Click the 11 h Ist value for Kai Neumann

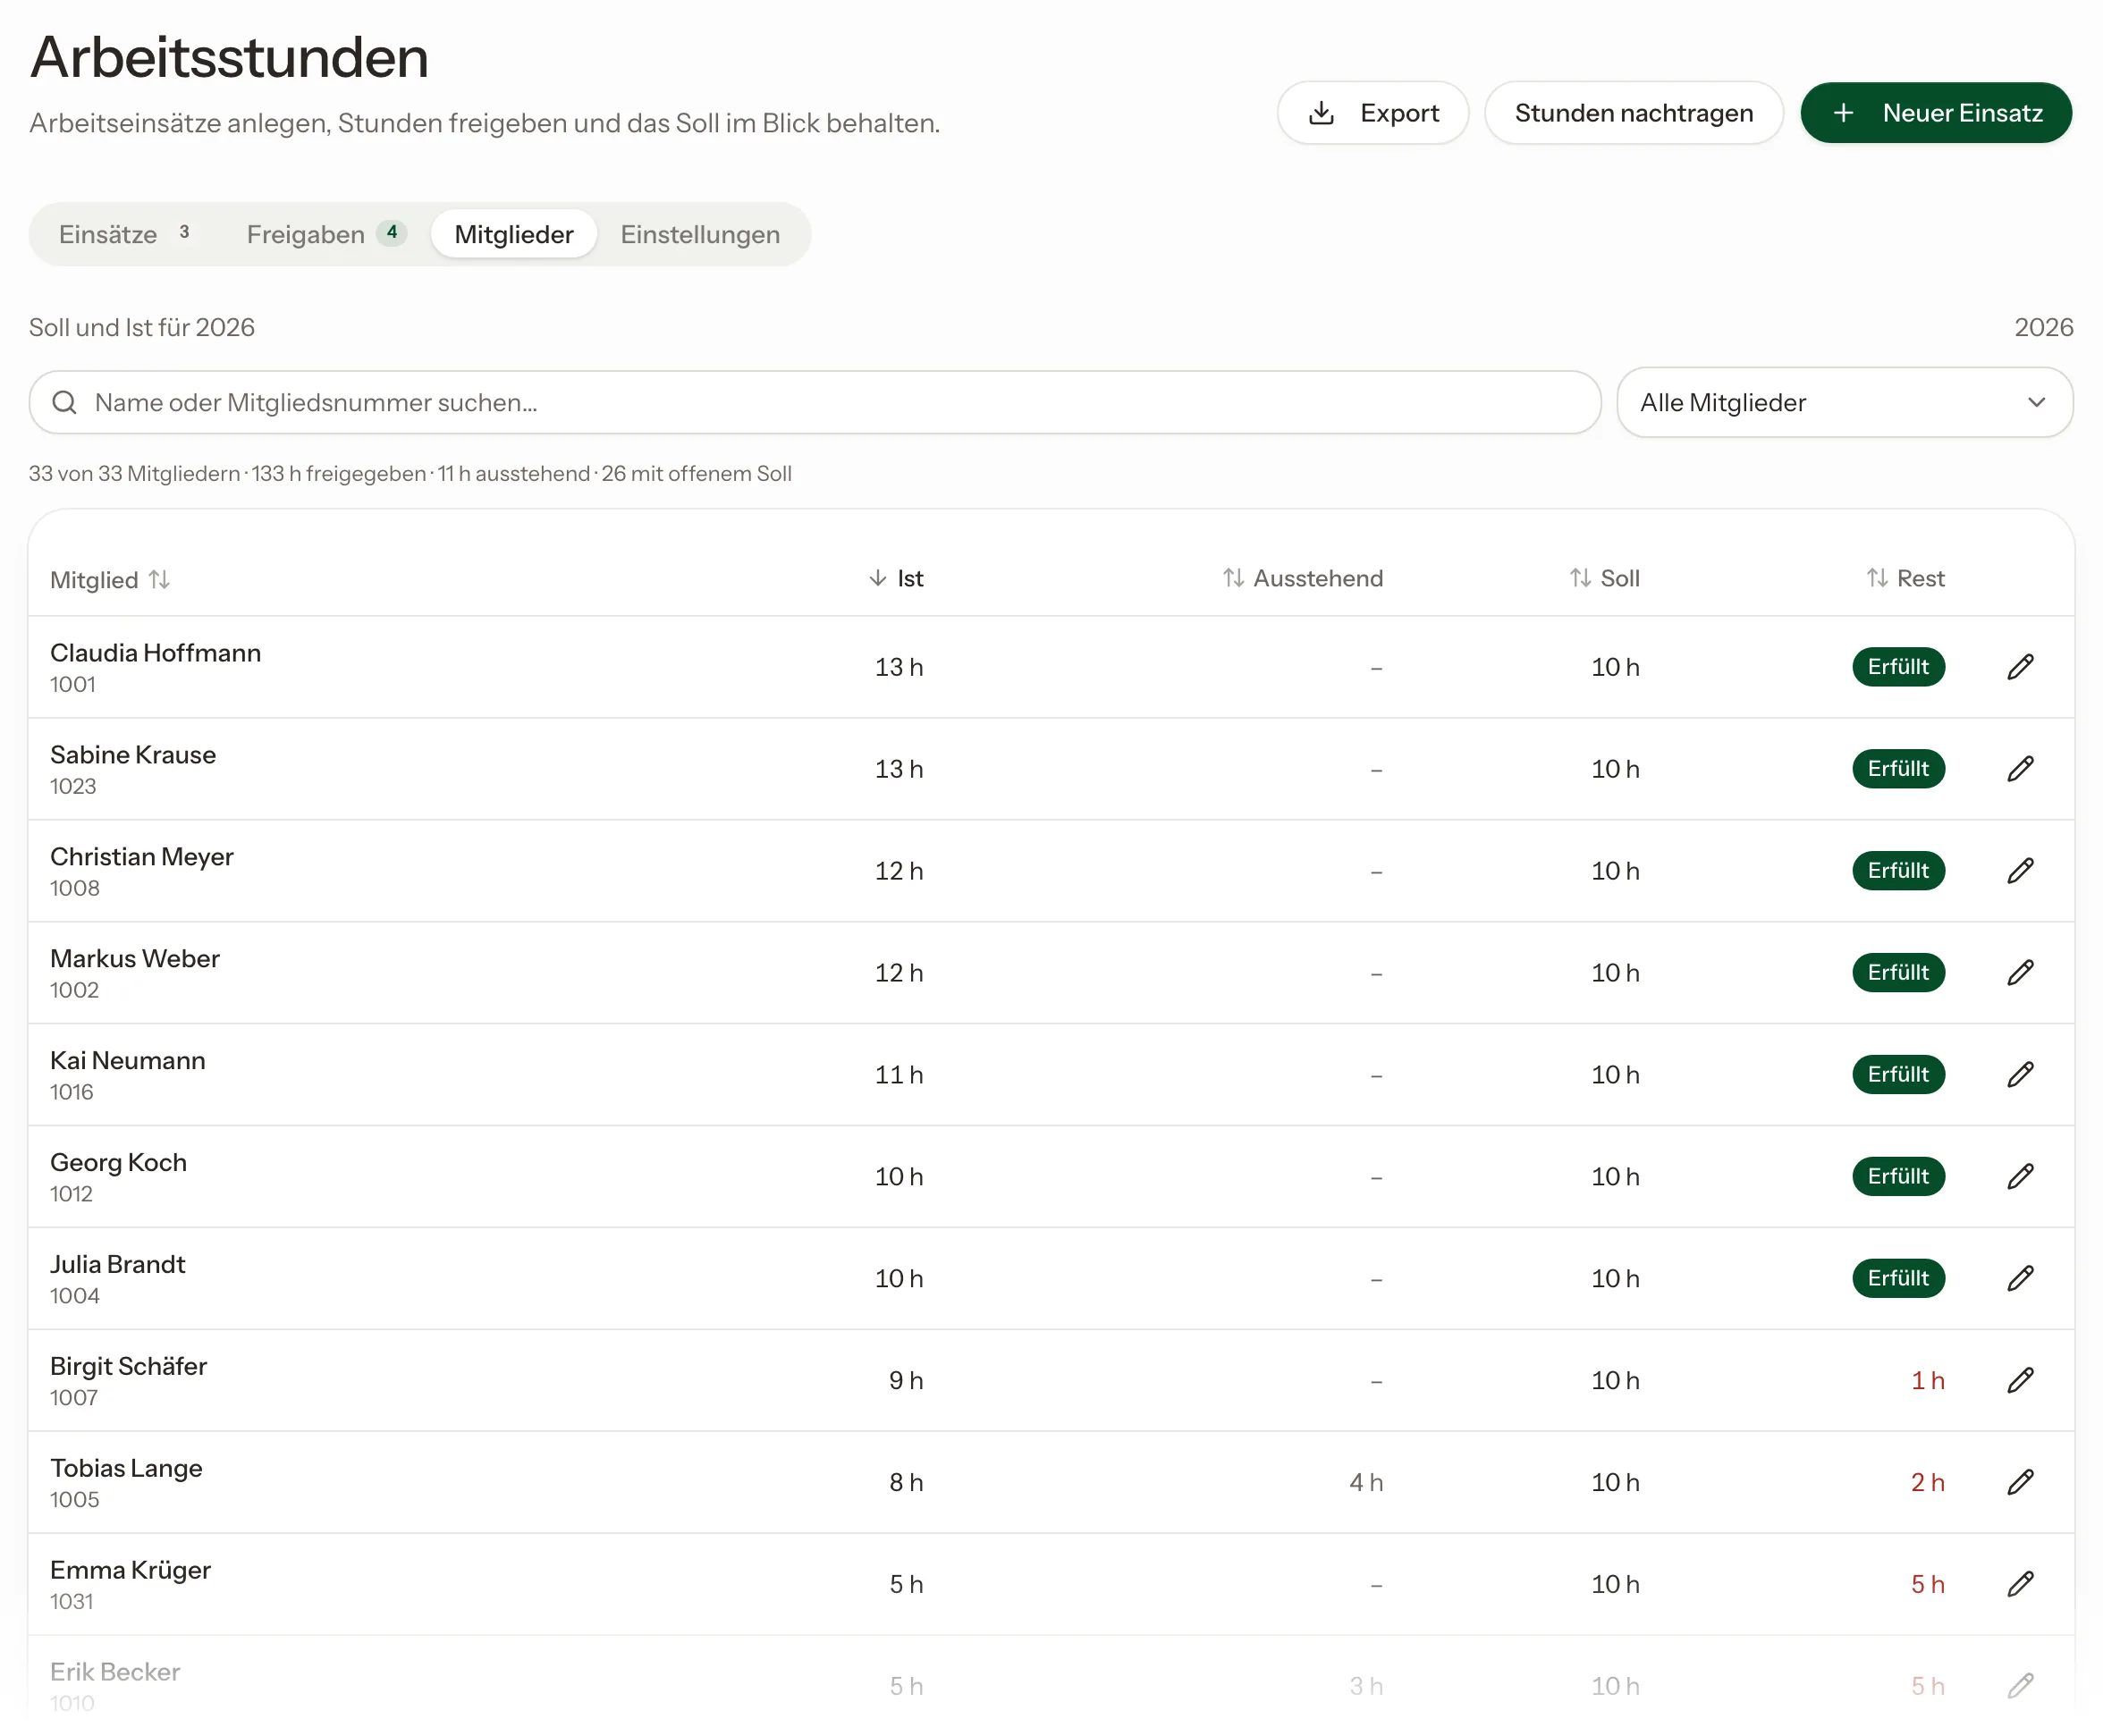(899, 1075)
